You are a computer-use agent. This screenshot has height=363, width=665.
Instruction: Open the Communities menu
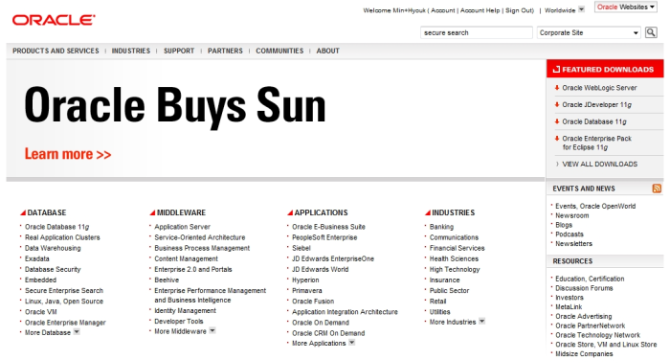[279, 51]
